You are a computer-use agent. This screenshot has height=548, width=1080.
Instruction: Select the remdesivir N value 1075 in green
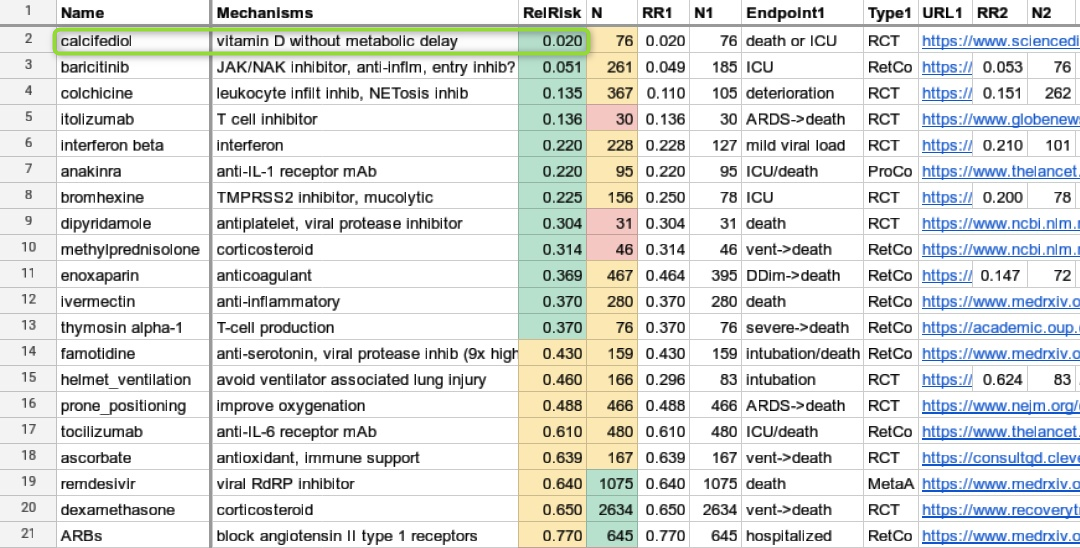612,483
